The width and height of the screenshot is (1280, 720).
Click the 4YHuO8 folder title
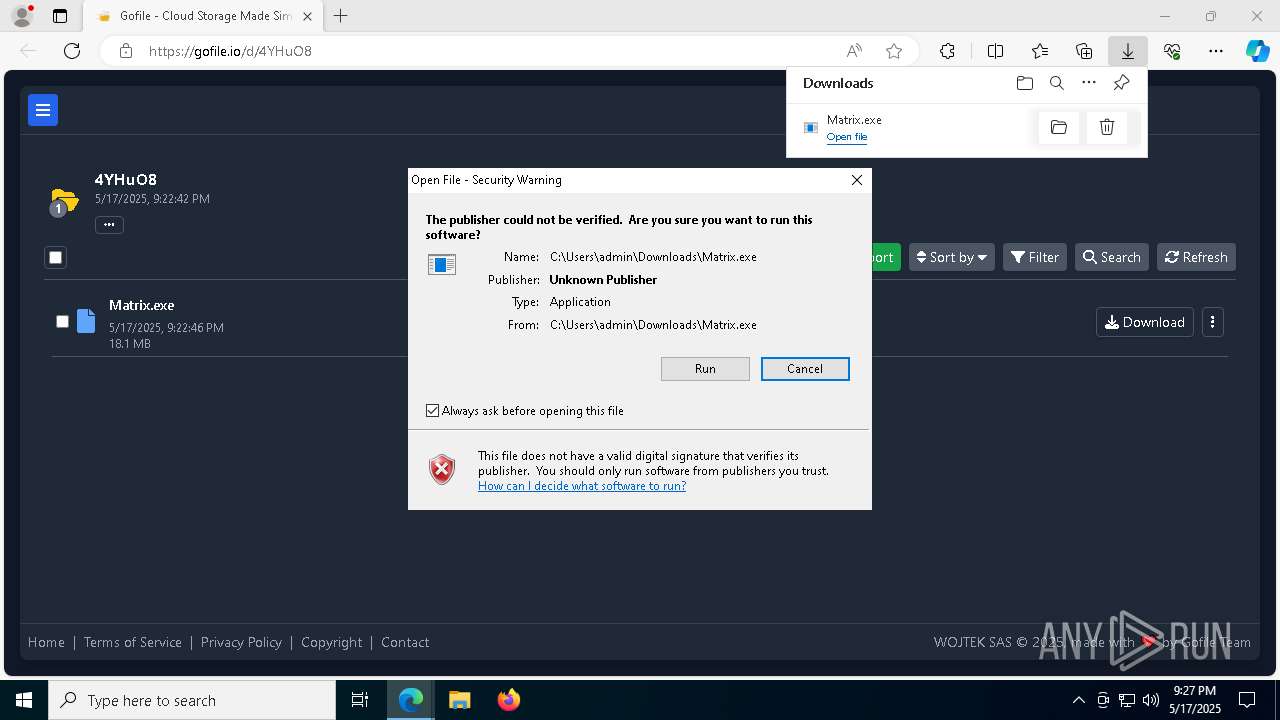pyautogui.click(x=126, y=180)
